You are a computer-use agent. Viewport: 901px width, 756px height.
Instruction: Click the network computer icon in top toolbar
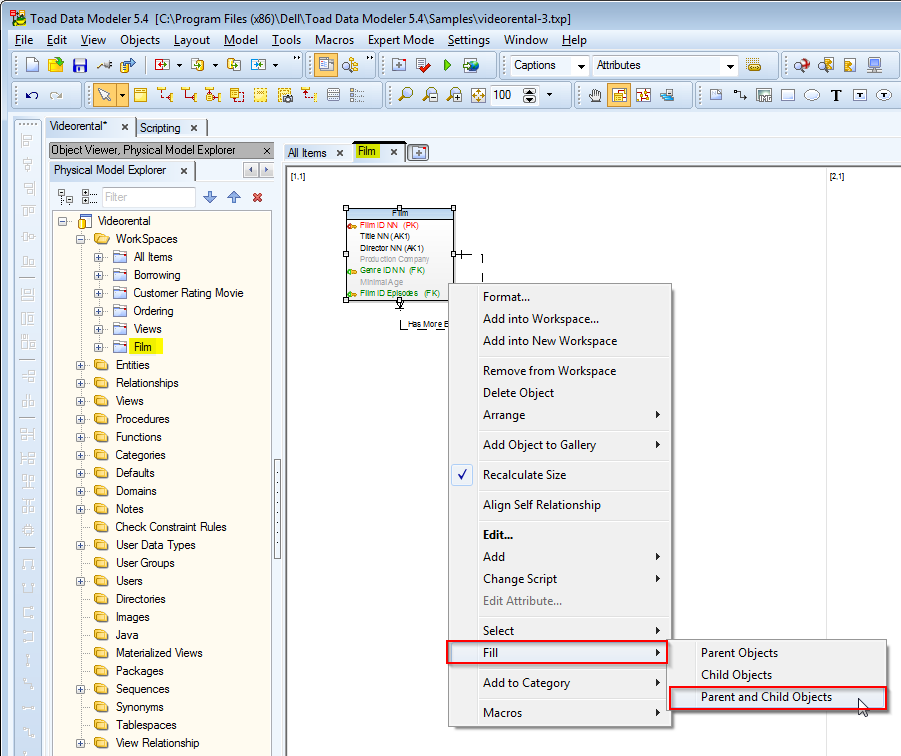(874, 65)
